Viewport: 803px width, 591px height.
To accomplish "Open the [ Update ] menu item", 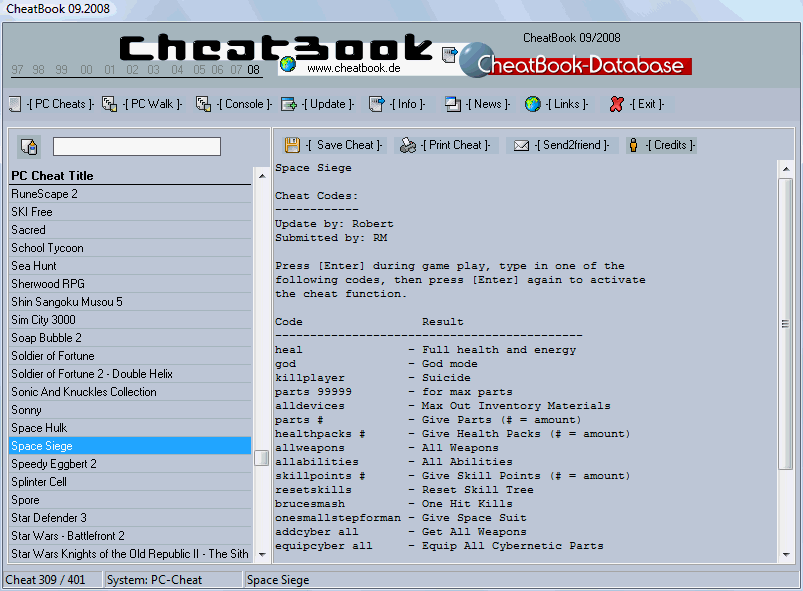I will [328, 104].
